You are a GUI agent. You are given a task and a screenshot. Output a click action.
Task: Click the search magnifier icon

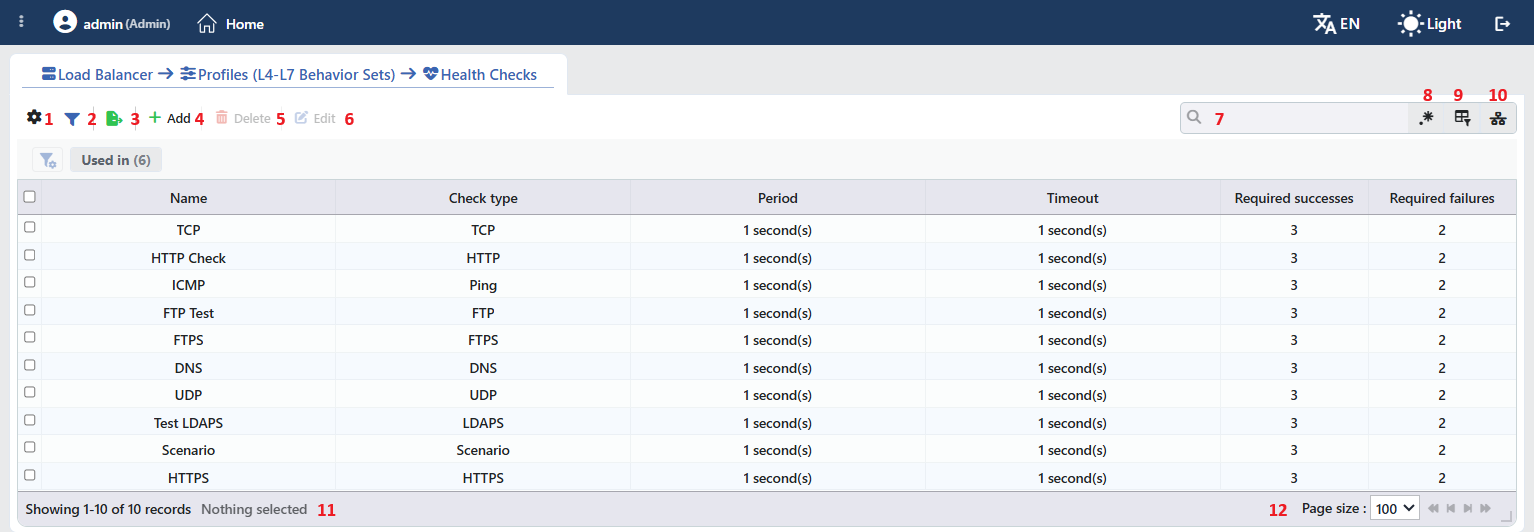1194,118
